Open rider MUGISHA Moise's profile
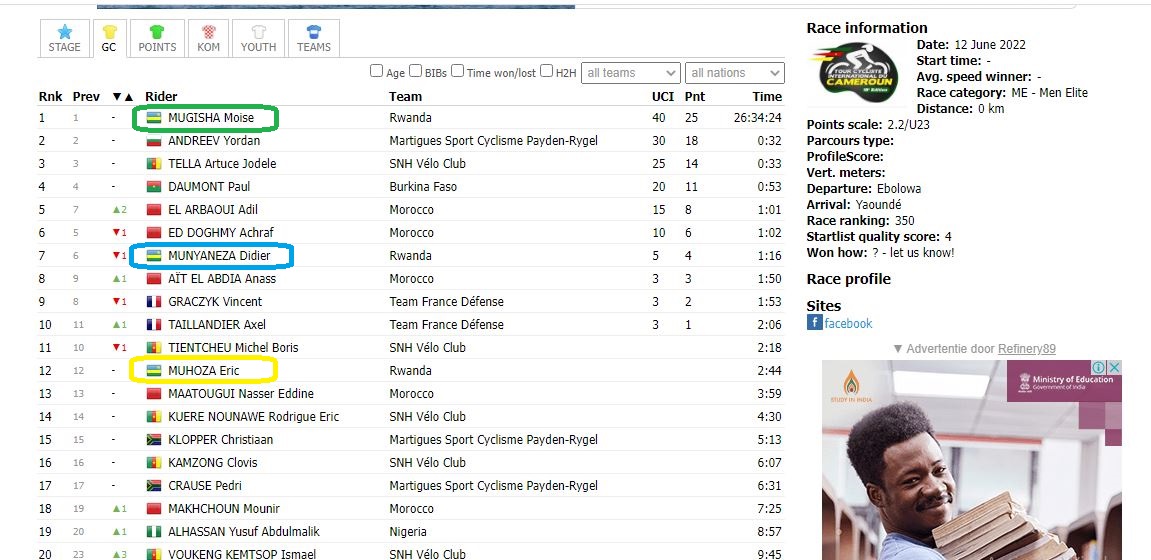 coord(210,118)
